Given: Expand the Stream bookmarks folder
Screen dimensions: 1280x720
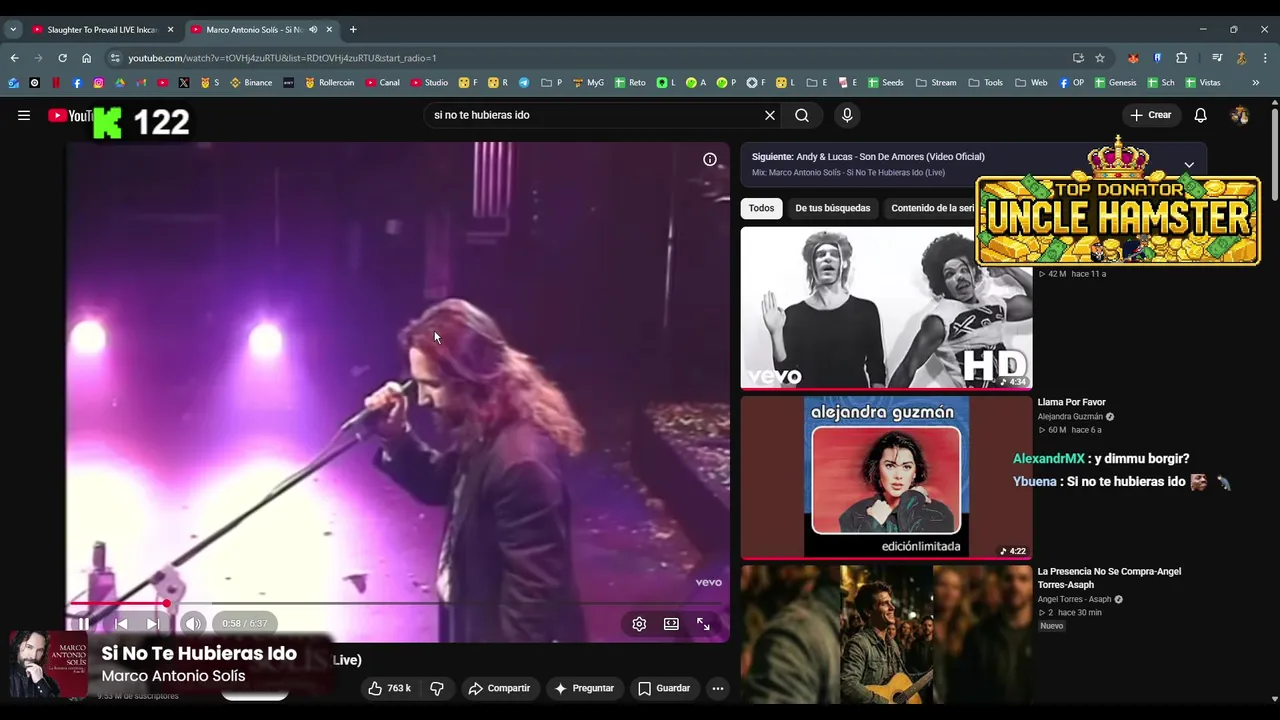Looking at the screenshot, I should 936,83.
